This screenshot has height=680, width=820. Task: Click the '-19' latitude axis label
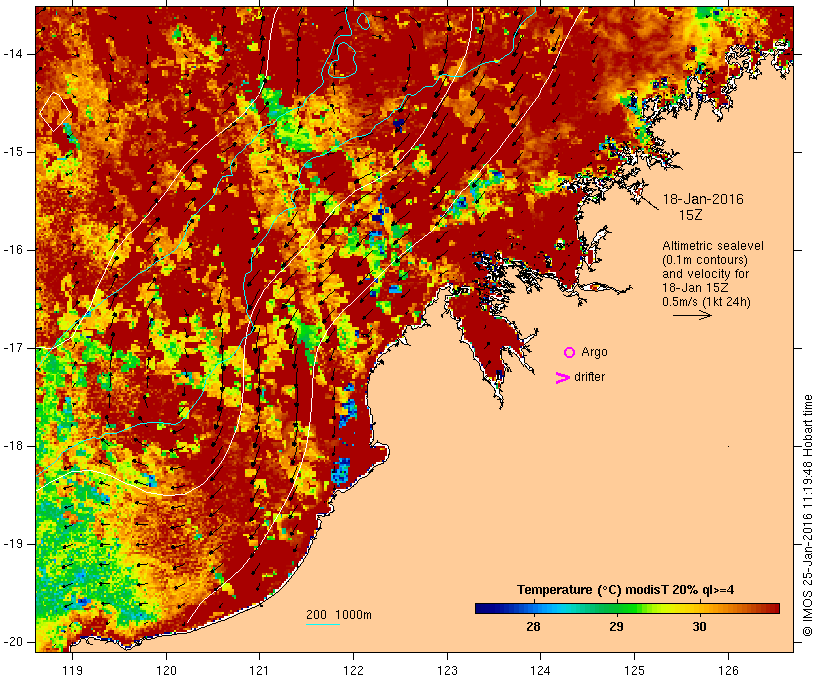click(x=13, y=544)
